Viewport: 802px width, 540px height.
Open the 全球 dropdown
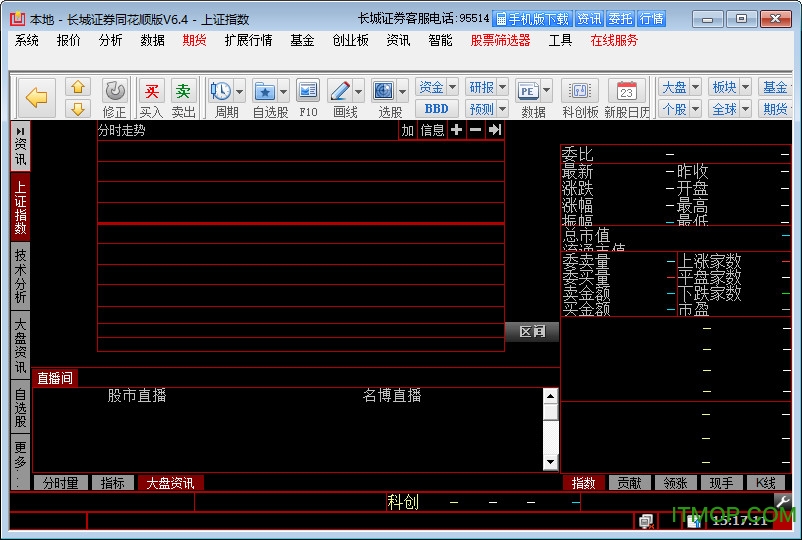pos(730,109)
